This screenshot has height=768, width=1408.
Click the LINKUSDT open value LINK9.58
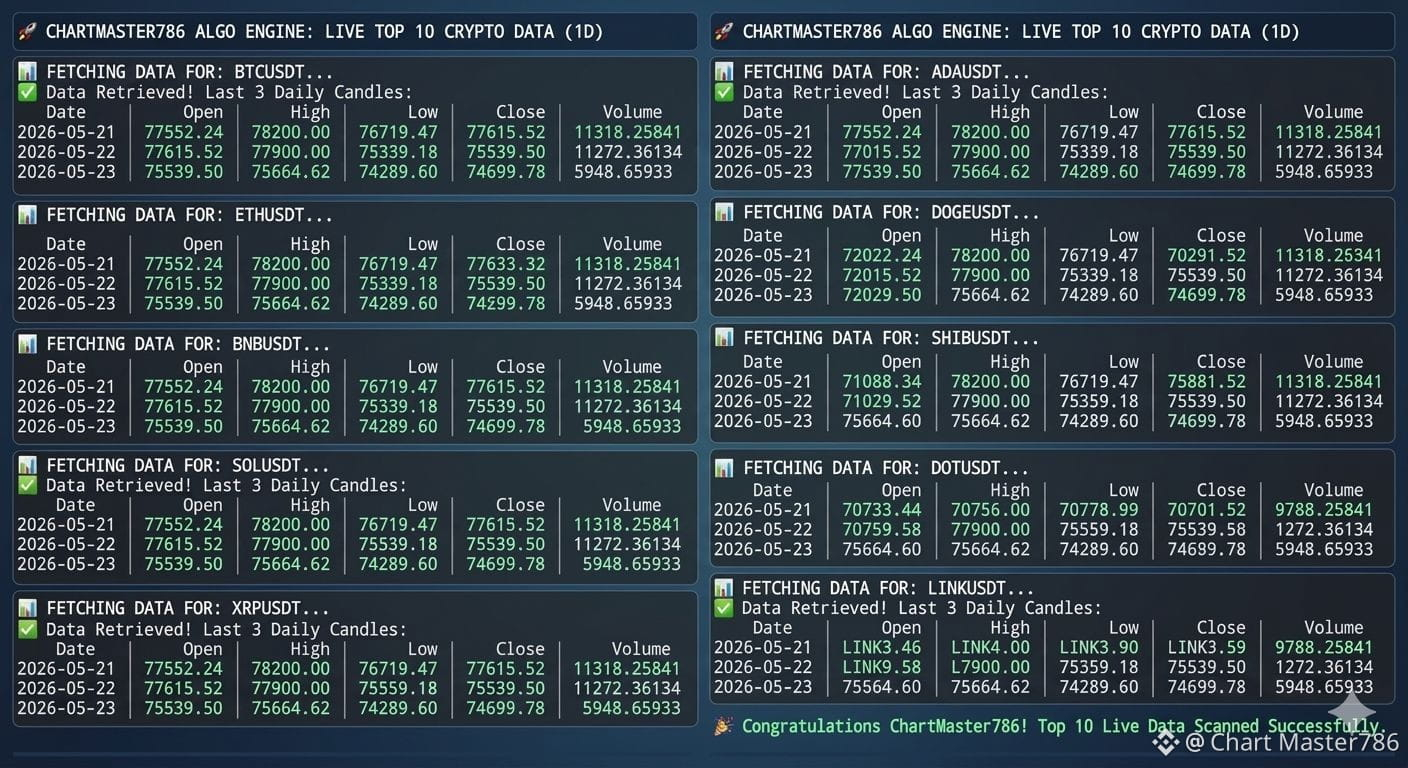pyautogui.click(x=882, y=667)
